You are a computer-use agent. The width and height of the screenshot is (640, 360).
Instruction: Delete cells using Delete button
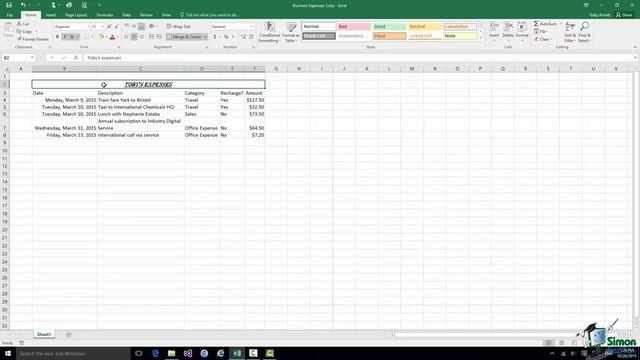(x=508, y=31)
